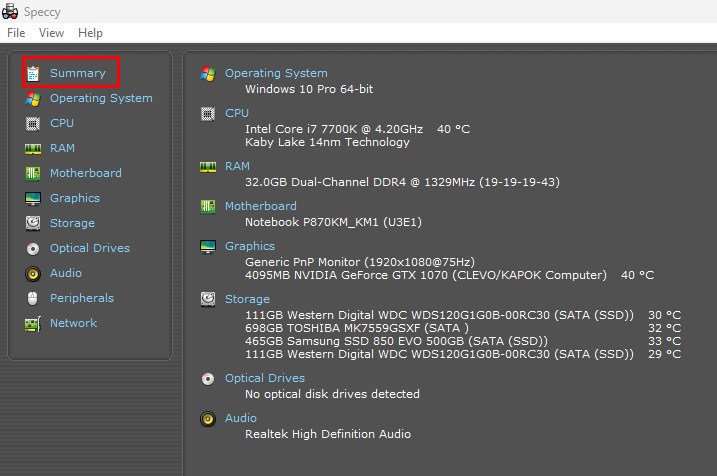717x476 pixels.
Task: Click the Graphics monitor icon in summary pane
Action: 208,247
